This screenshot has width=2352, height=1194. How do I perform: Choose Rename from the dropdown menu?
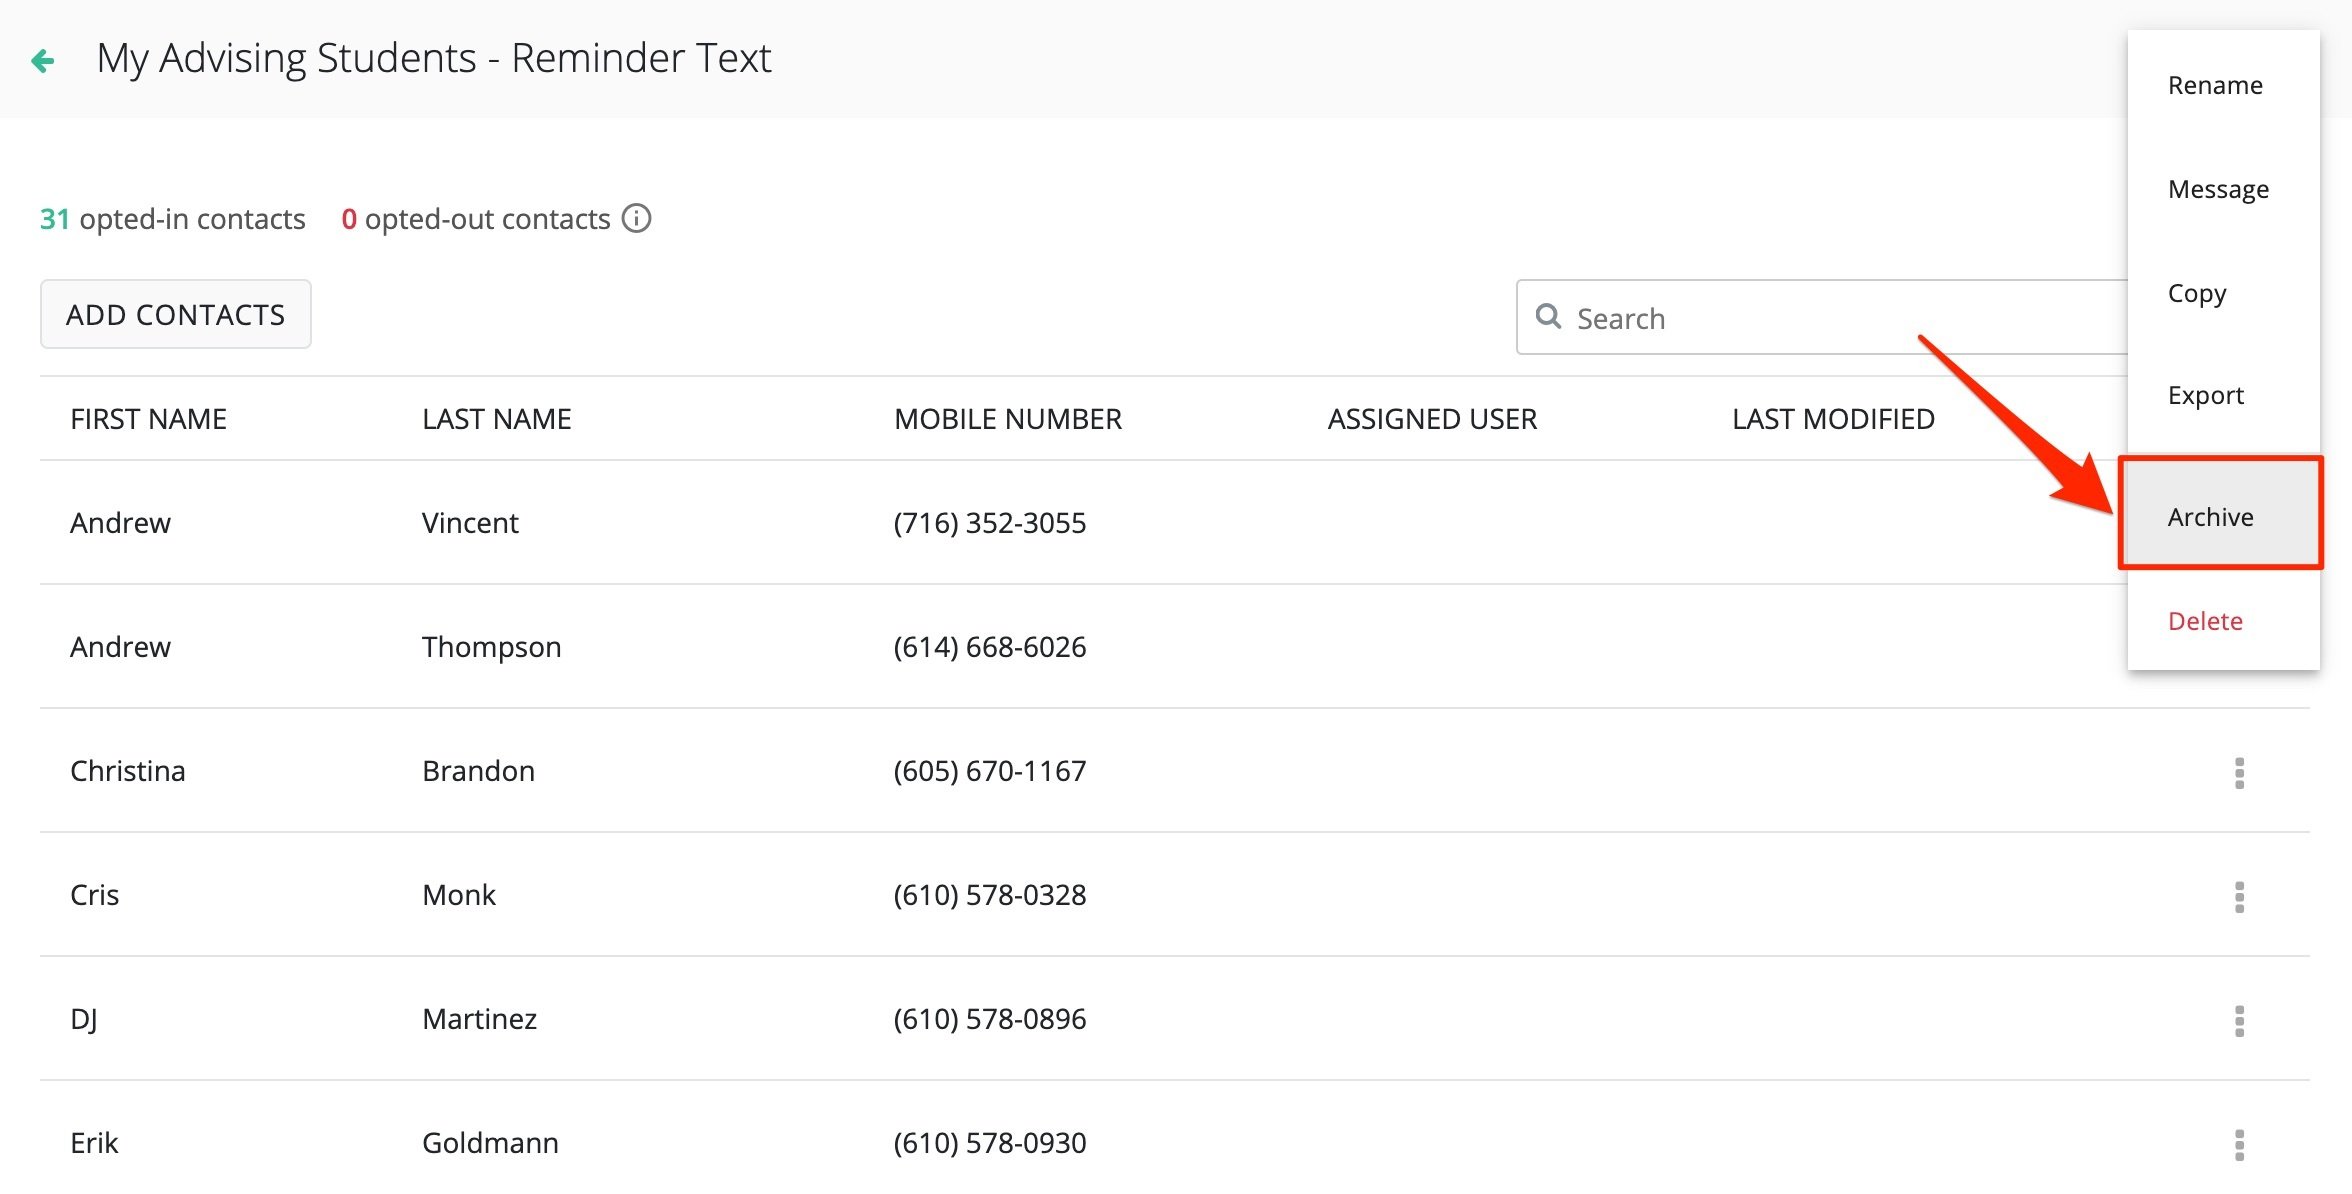(2214, 85)
